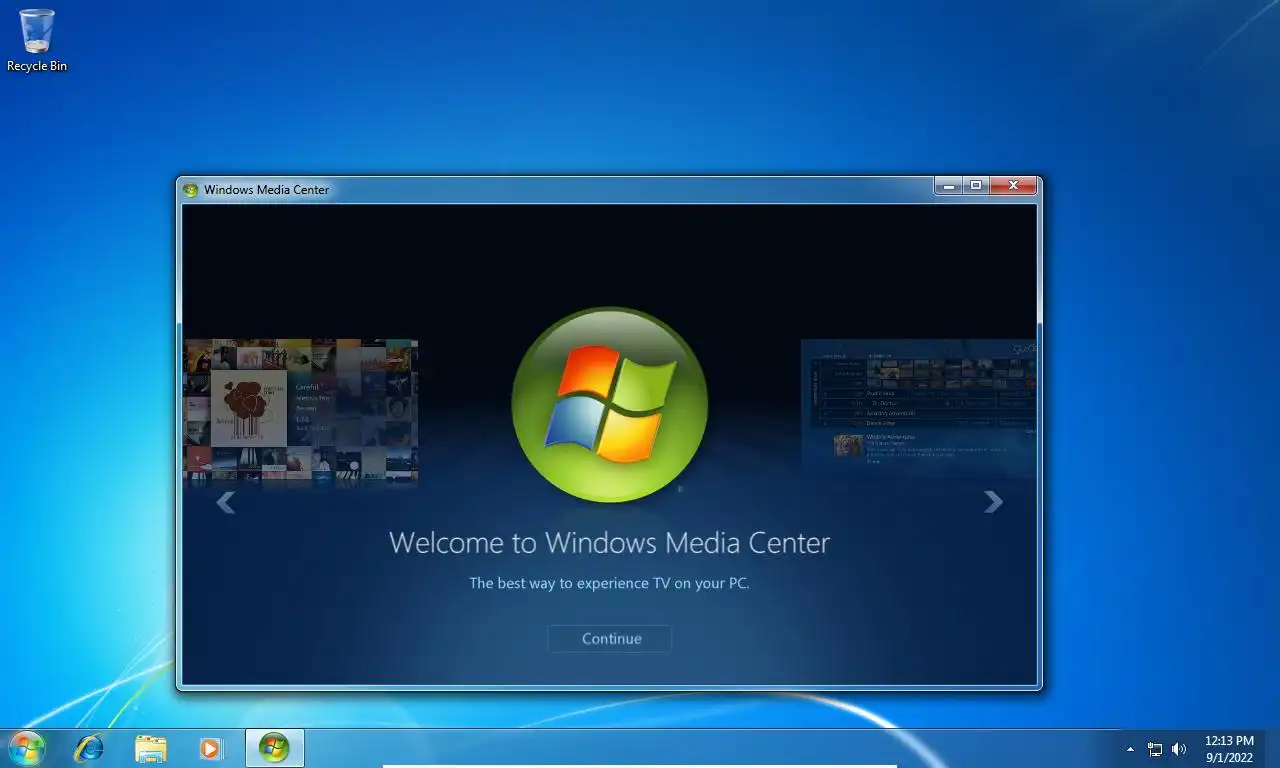Click 'The best way to experience TV' text
Screen dimensions: 1280x768
point(609,583)
